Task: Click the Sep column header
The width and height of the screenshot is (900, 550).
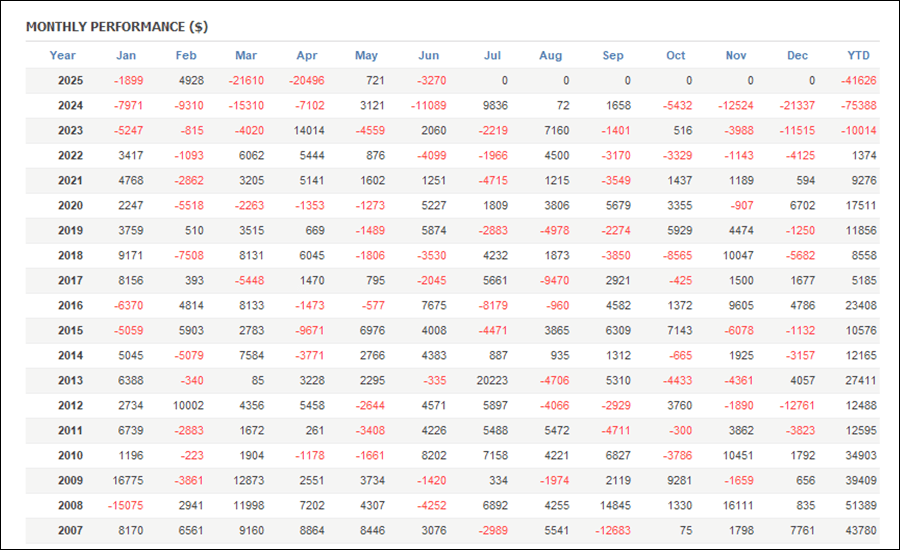Action: 612,56
